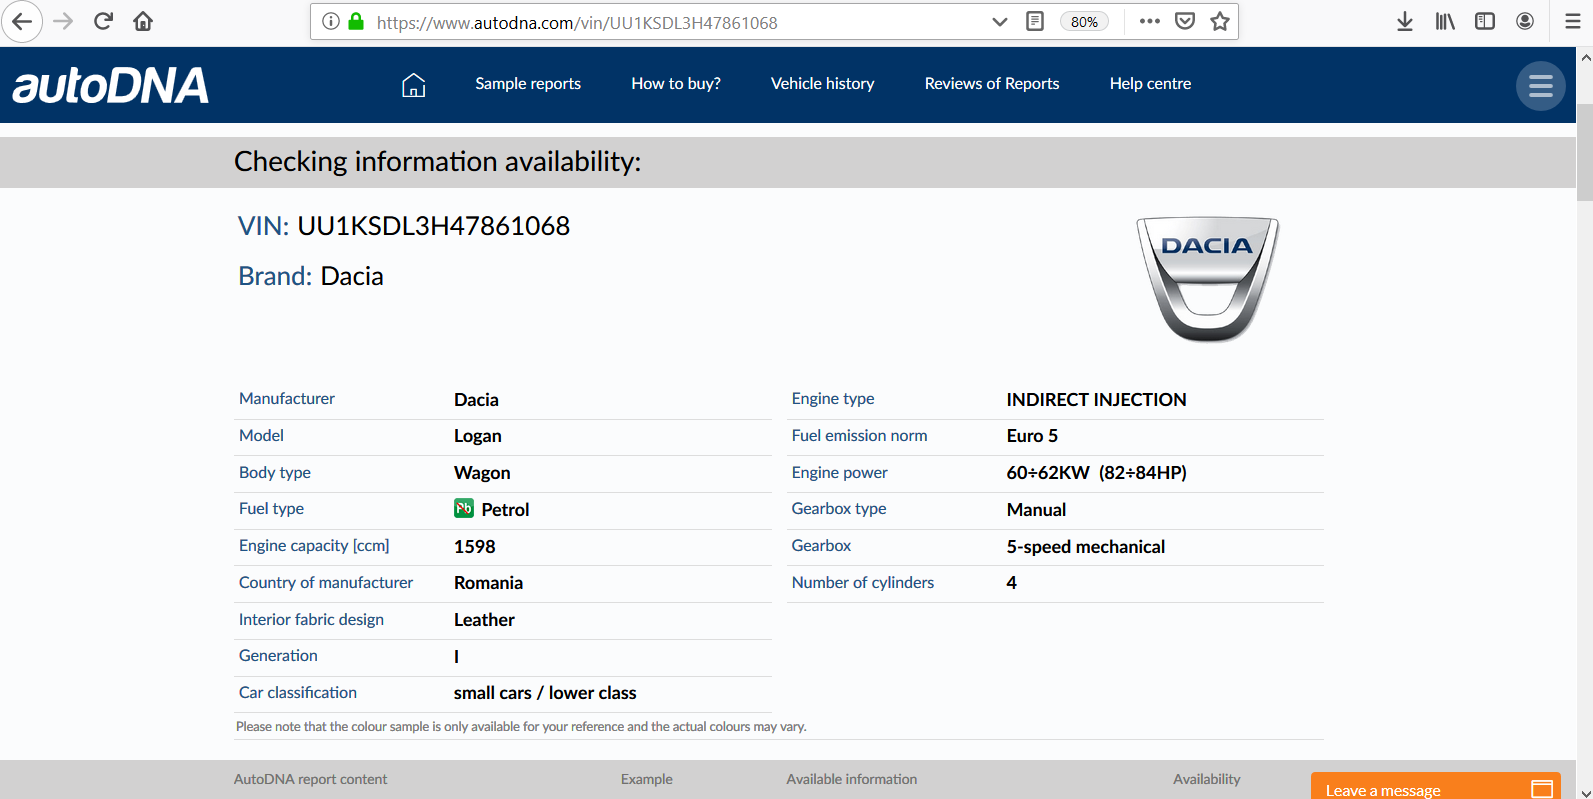Go to autoDNA home icon
This screenshot has width=1593, height=799.
pyautogui.click(x=413, y=85)
